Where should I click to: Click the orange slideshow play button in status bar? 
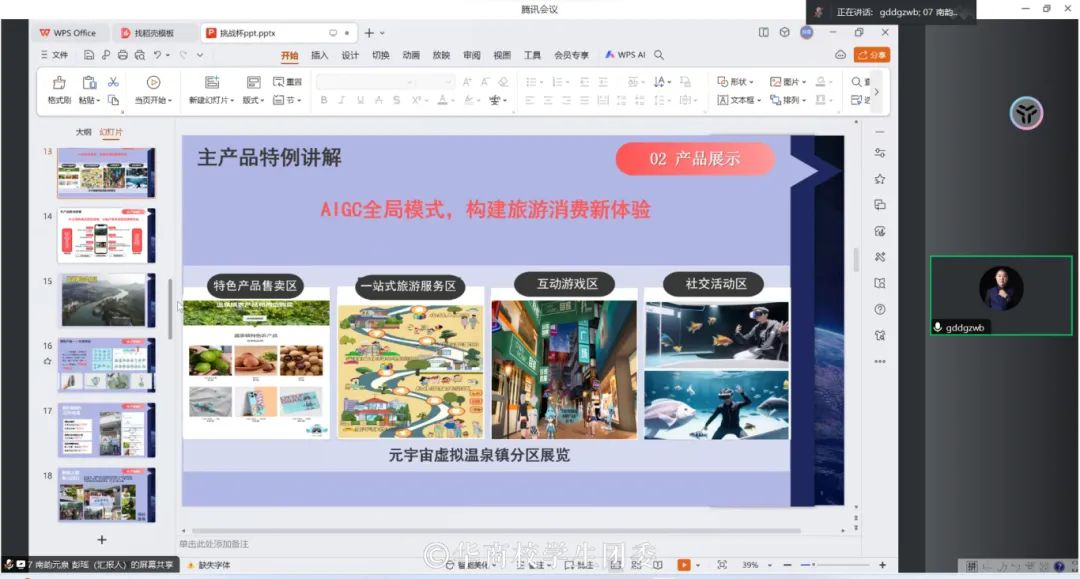pyautogui.click(x=684, y=565)
